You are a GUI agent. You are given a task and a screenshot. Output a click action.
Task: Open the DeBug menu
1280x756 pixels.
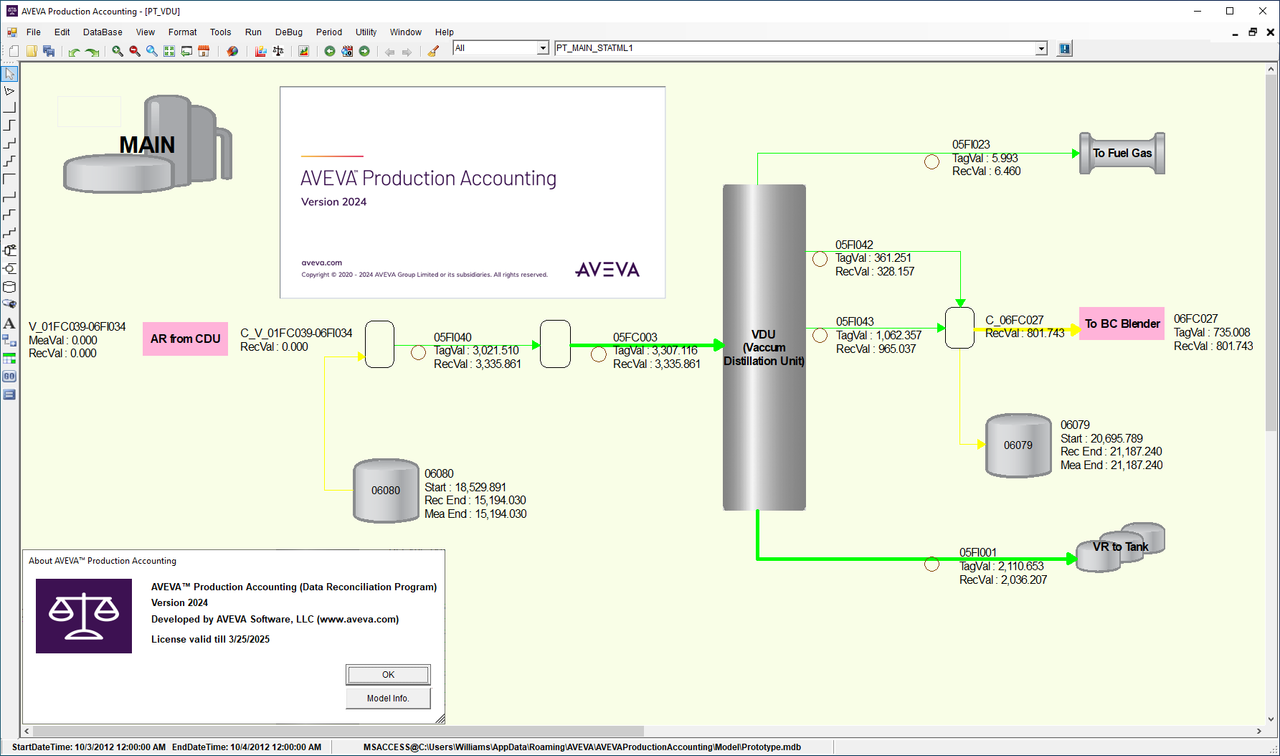click(288, 32)
